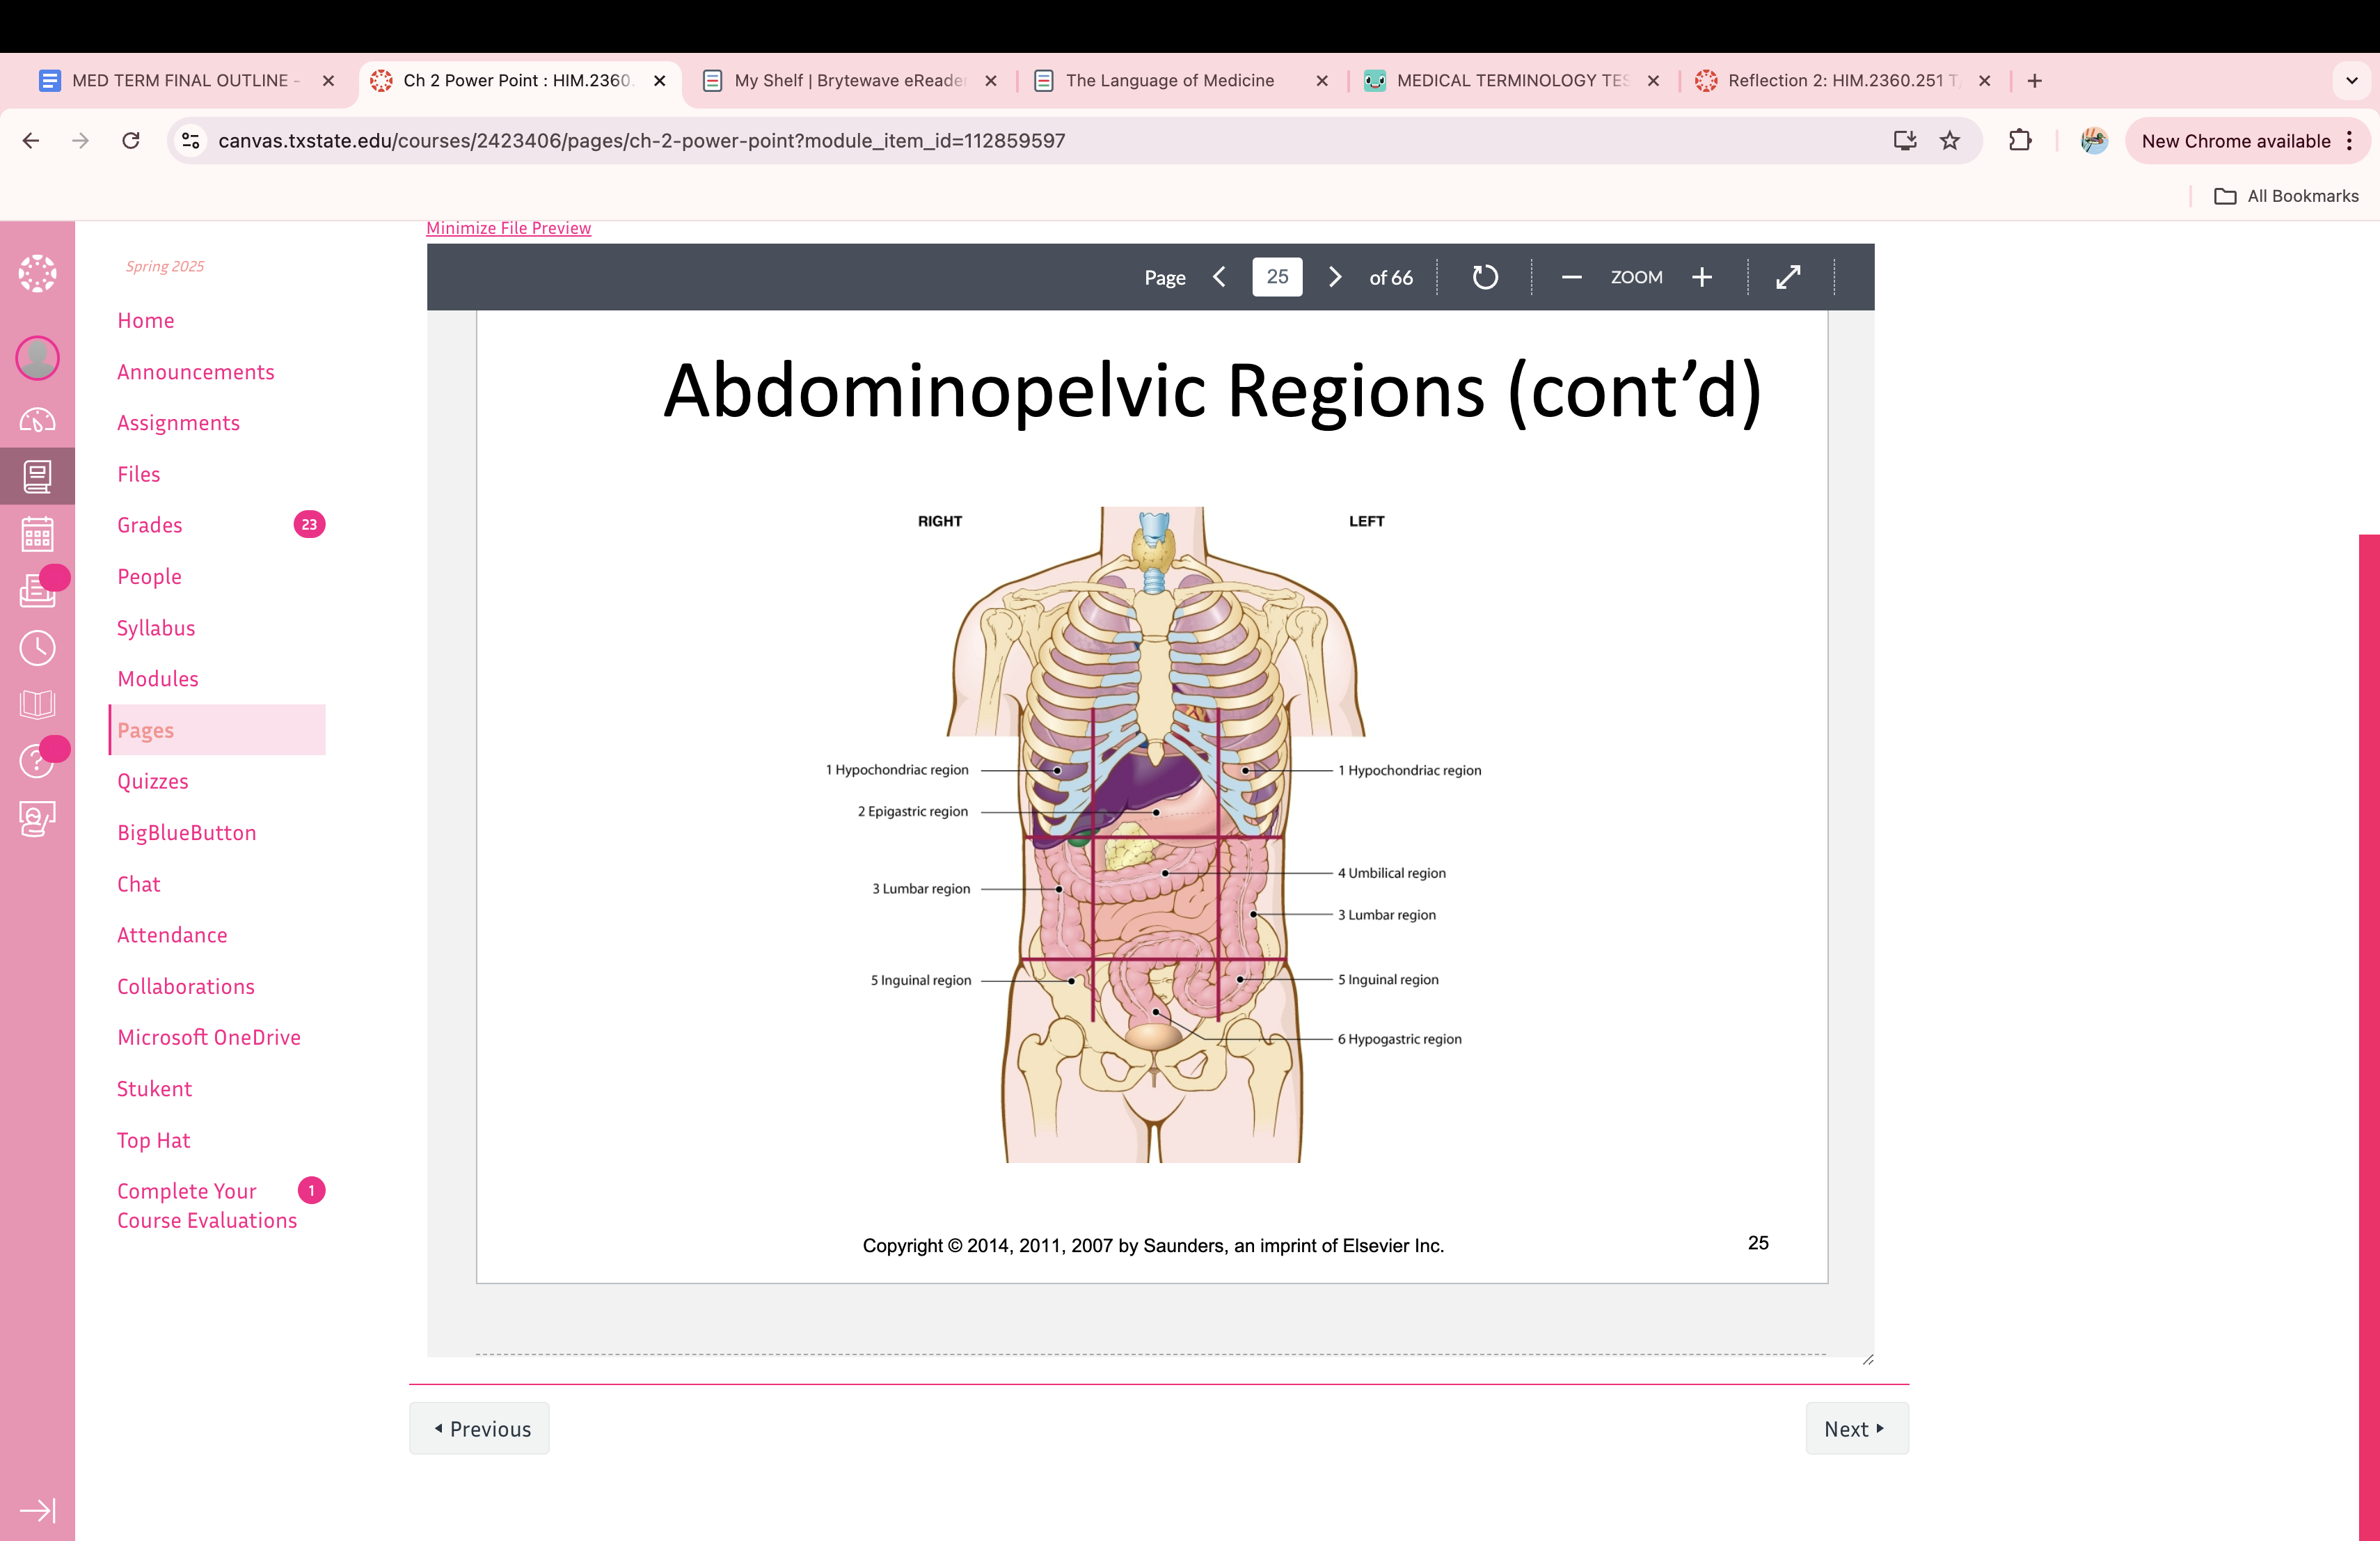
Task: Open Announcements course link
Action: pyautogui.click(x=196, y=372)
